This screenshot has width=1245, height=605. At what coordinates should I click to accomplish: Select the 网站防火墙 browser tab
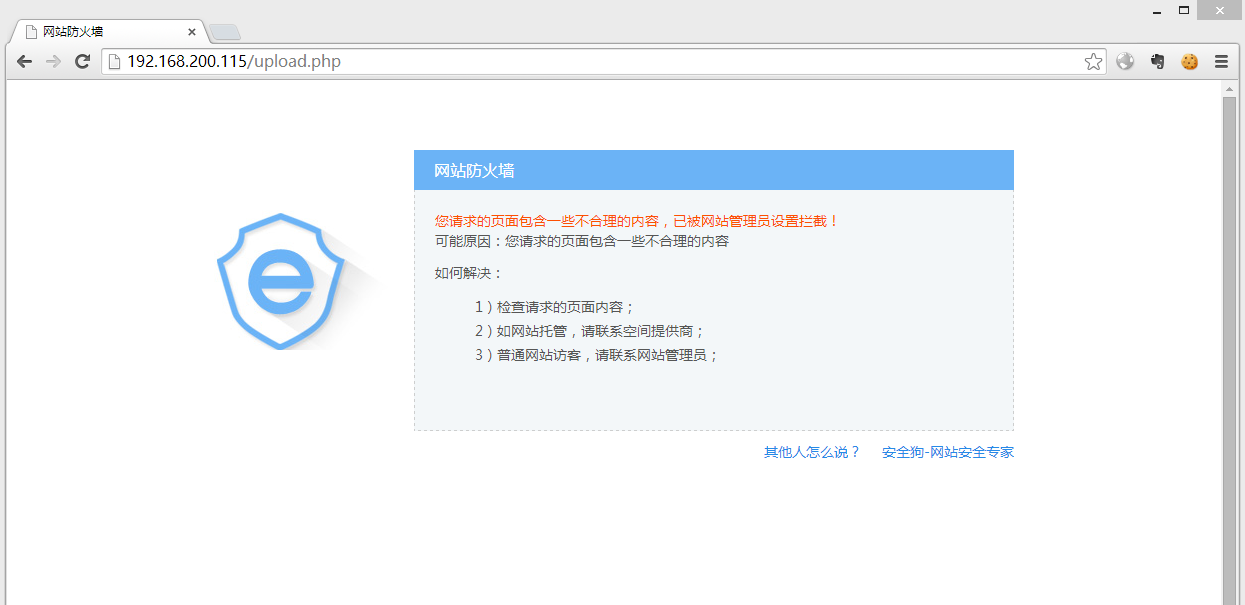coord(107,32)
